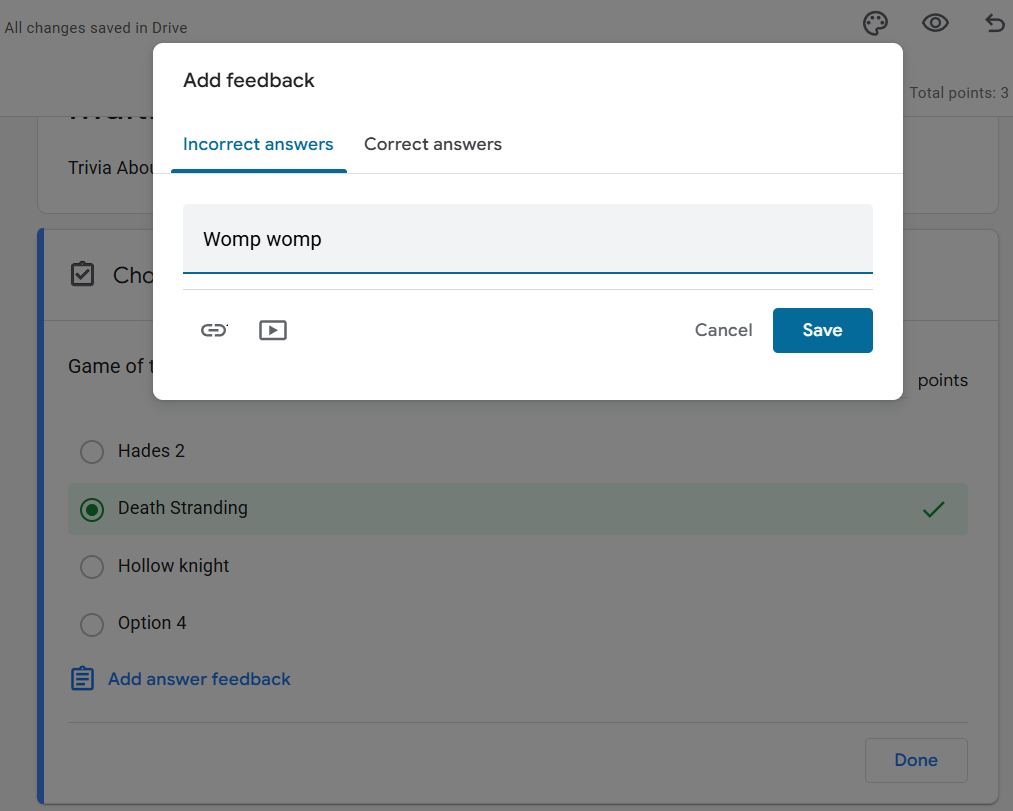Click the Done button
Viewport: 1013px width, 811px height.
point(916,760)
